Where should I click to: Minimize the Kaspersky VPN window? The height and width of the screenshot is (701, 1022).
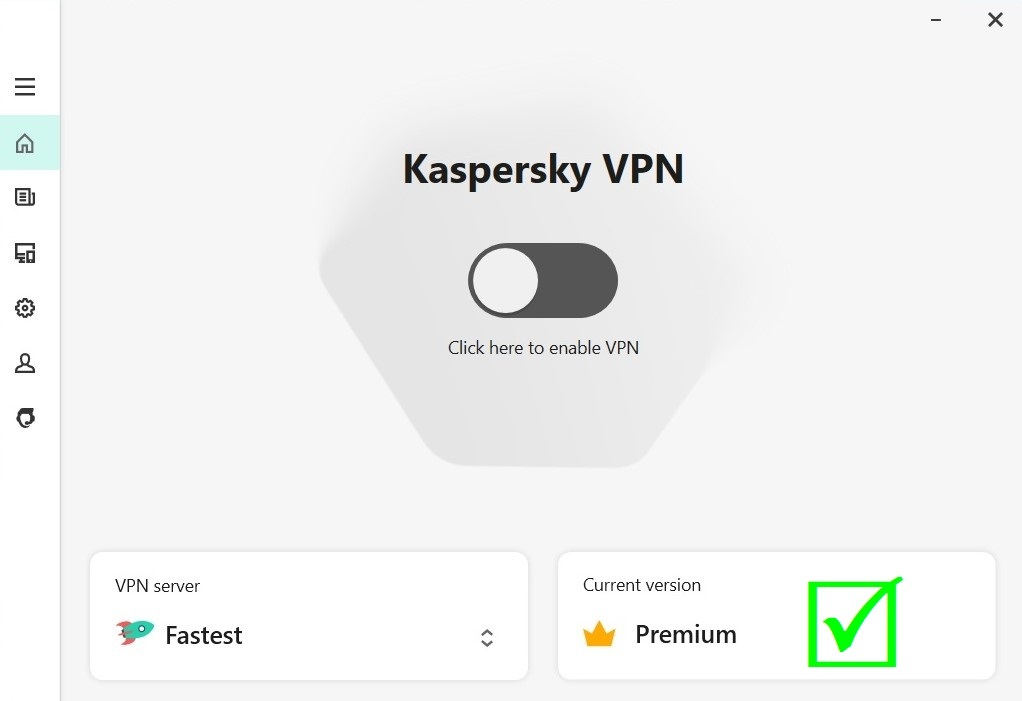(x=937, y=20)
